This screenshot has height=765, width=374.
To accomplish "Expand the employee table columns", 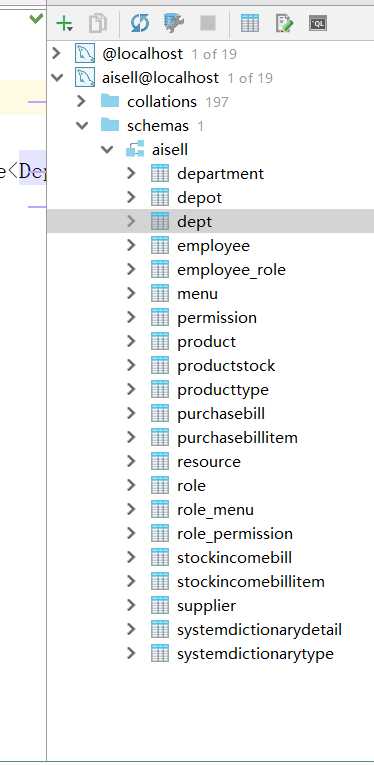I will [x=131, y=245].
